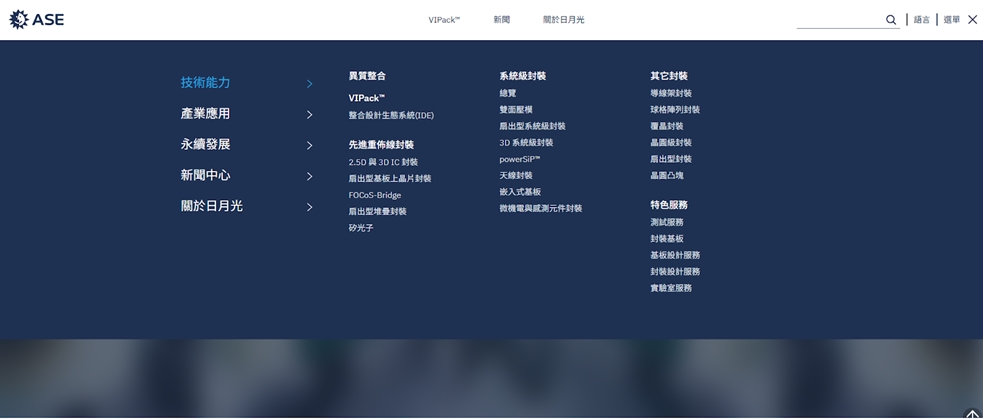Open 新聞 in top navigation bar
983x419 pixels.
point(502,20)
